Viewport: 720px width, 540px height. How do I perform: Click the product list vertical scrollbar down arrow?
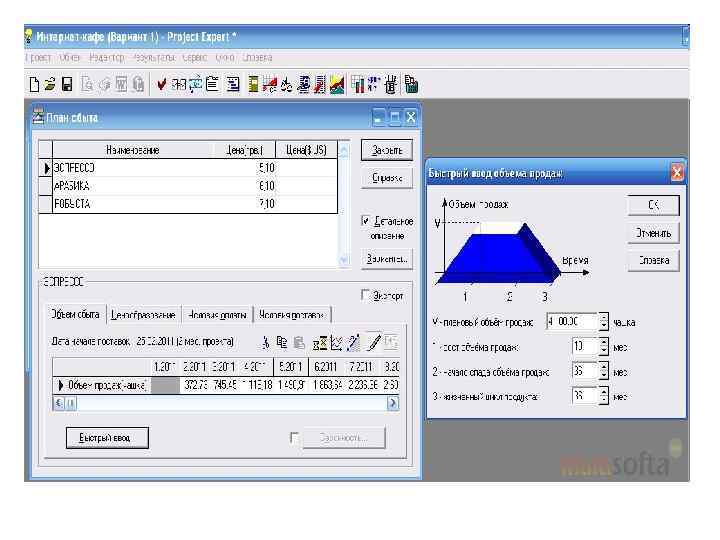(343, 260)
